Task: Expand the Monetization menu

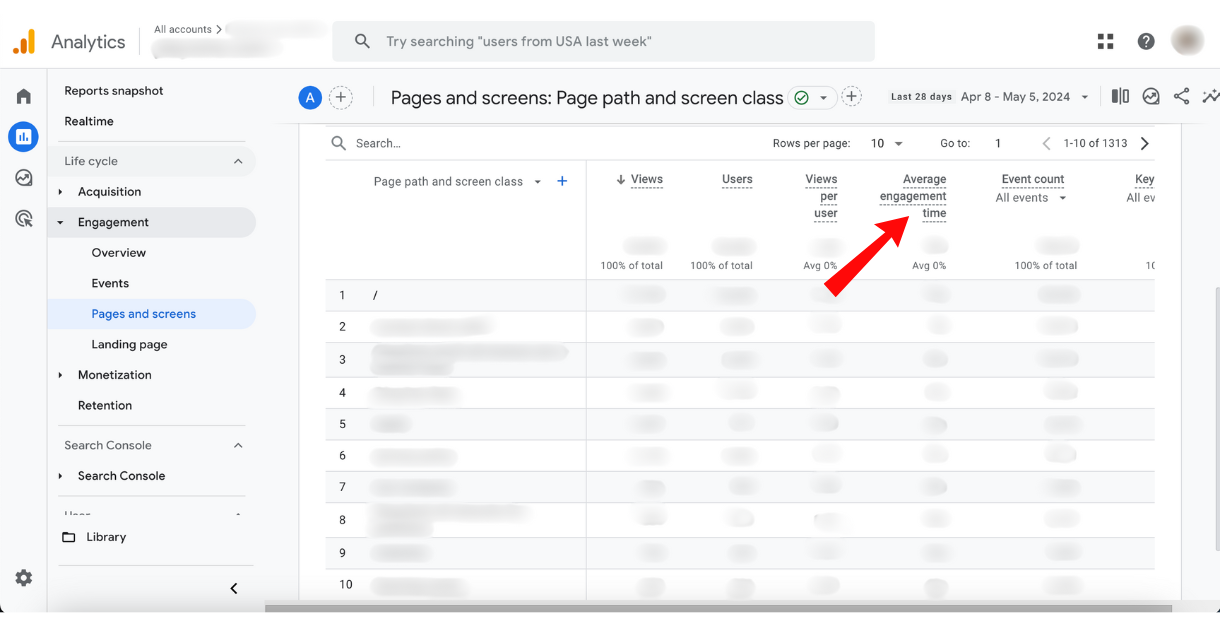Action: coord(114,375)
